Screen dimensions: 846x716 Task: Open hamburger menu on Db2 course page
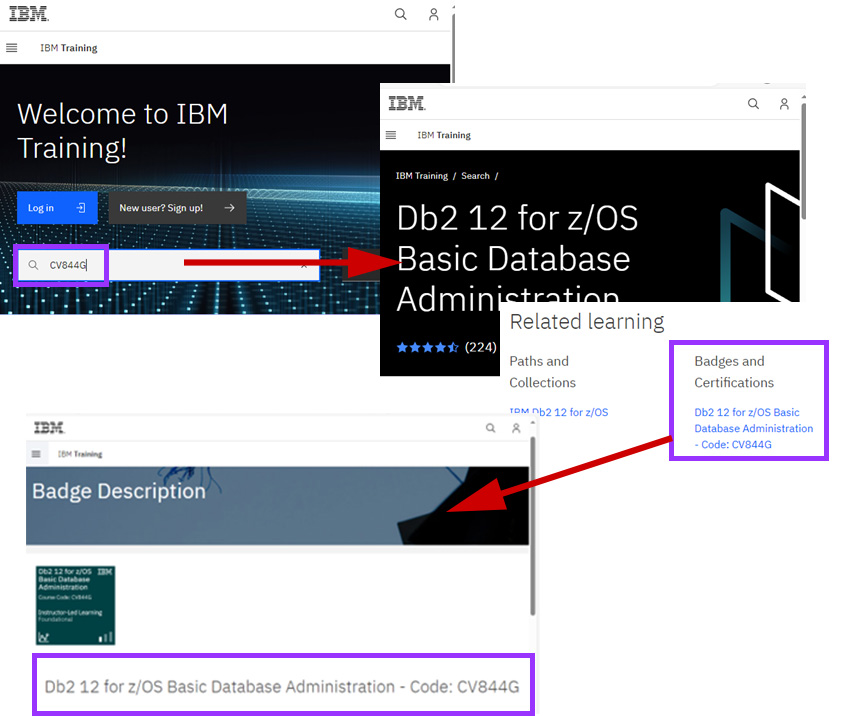point(391,135)
